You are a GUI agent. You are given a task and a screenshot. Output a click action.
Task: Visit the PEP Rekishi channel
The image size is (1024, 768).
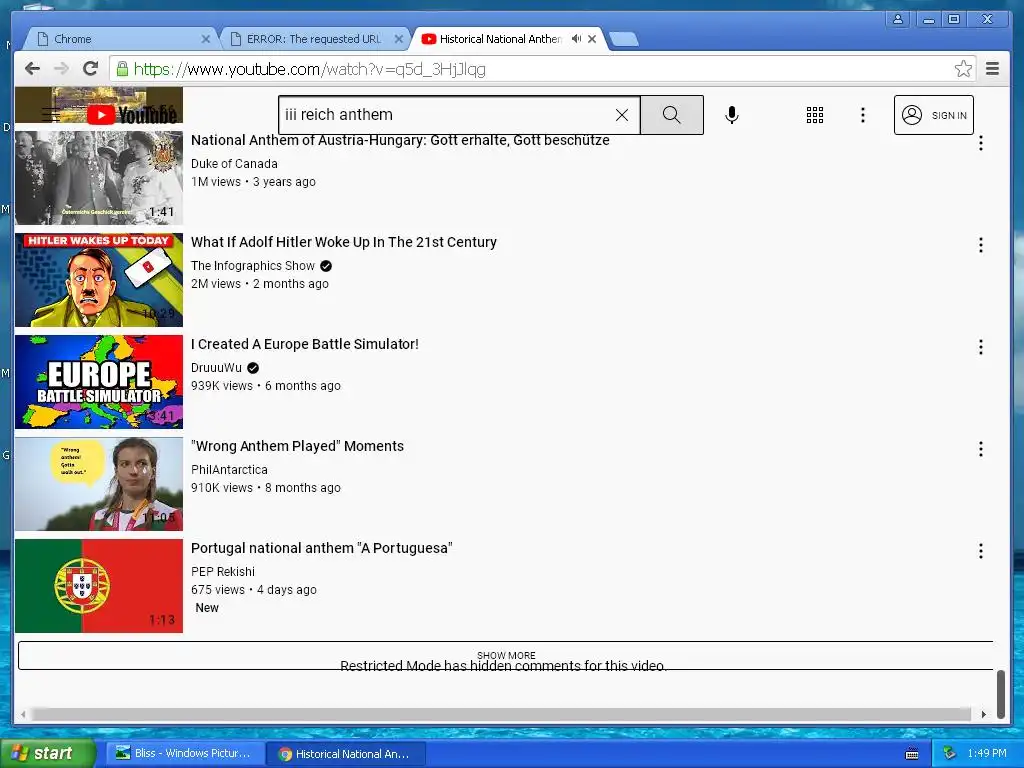pyautogui.click(x=223, y=571)
